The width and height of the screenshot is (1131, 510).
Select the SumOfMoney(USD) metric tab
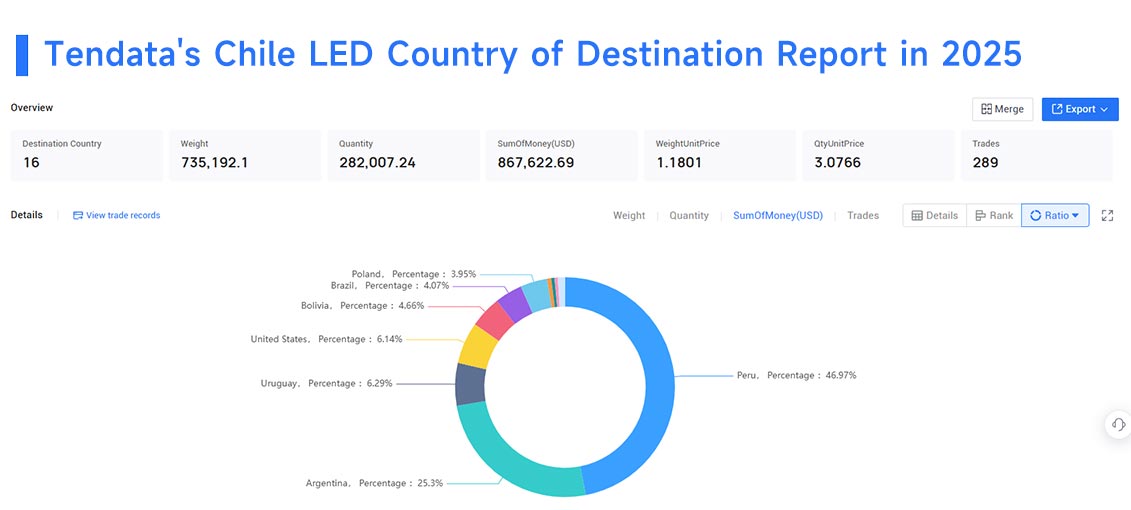coord(778,215)
